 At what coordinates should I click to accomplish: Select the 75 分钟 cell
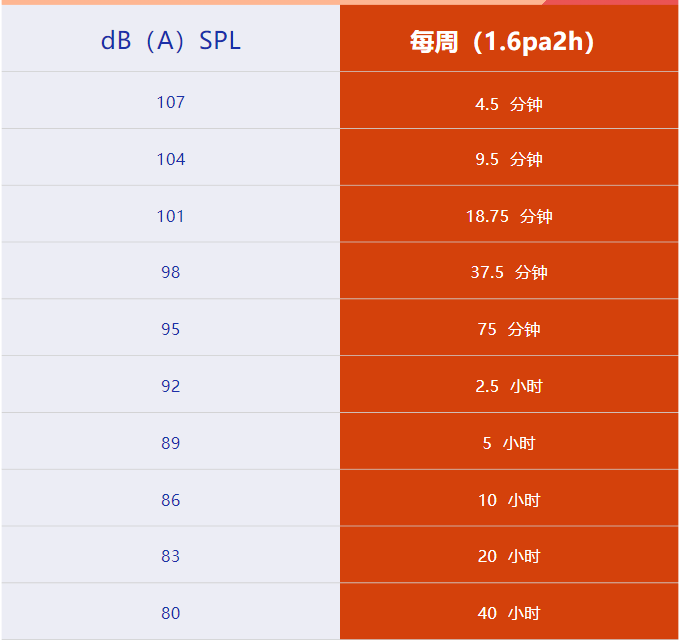(x=509, y=329)
